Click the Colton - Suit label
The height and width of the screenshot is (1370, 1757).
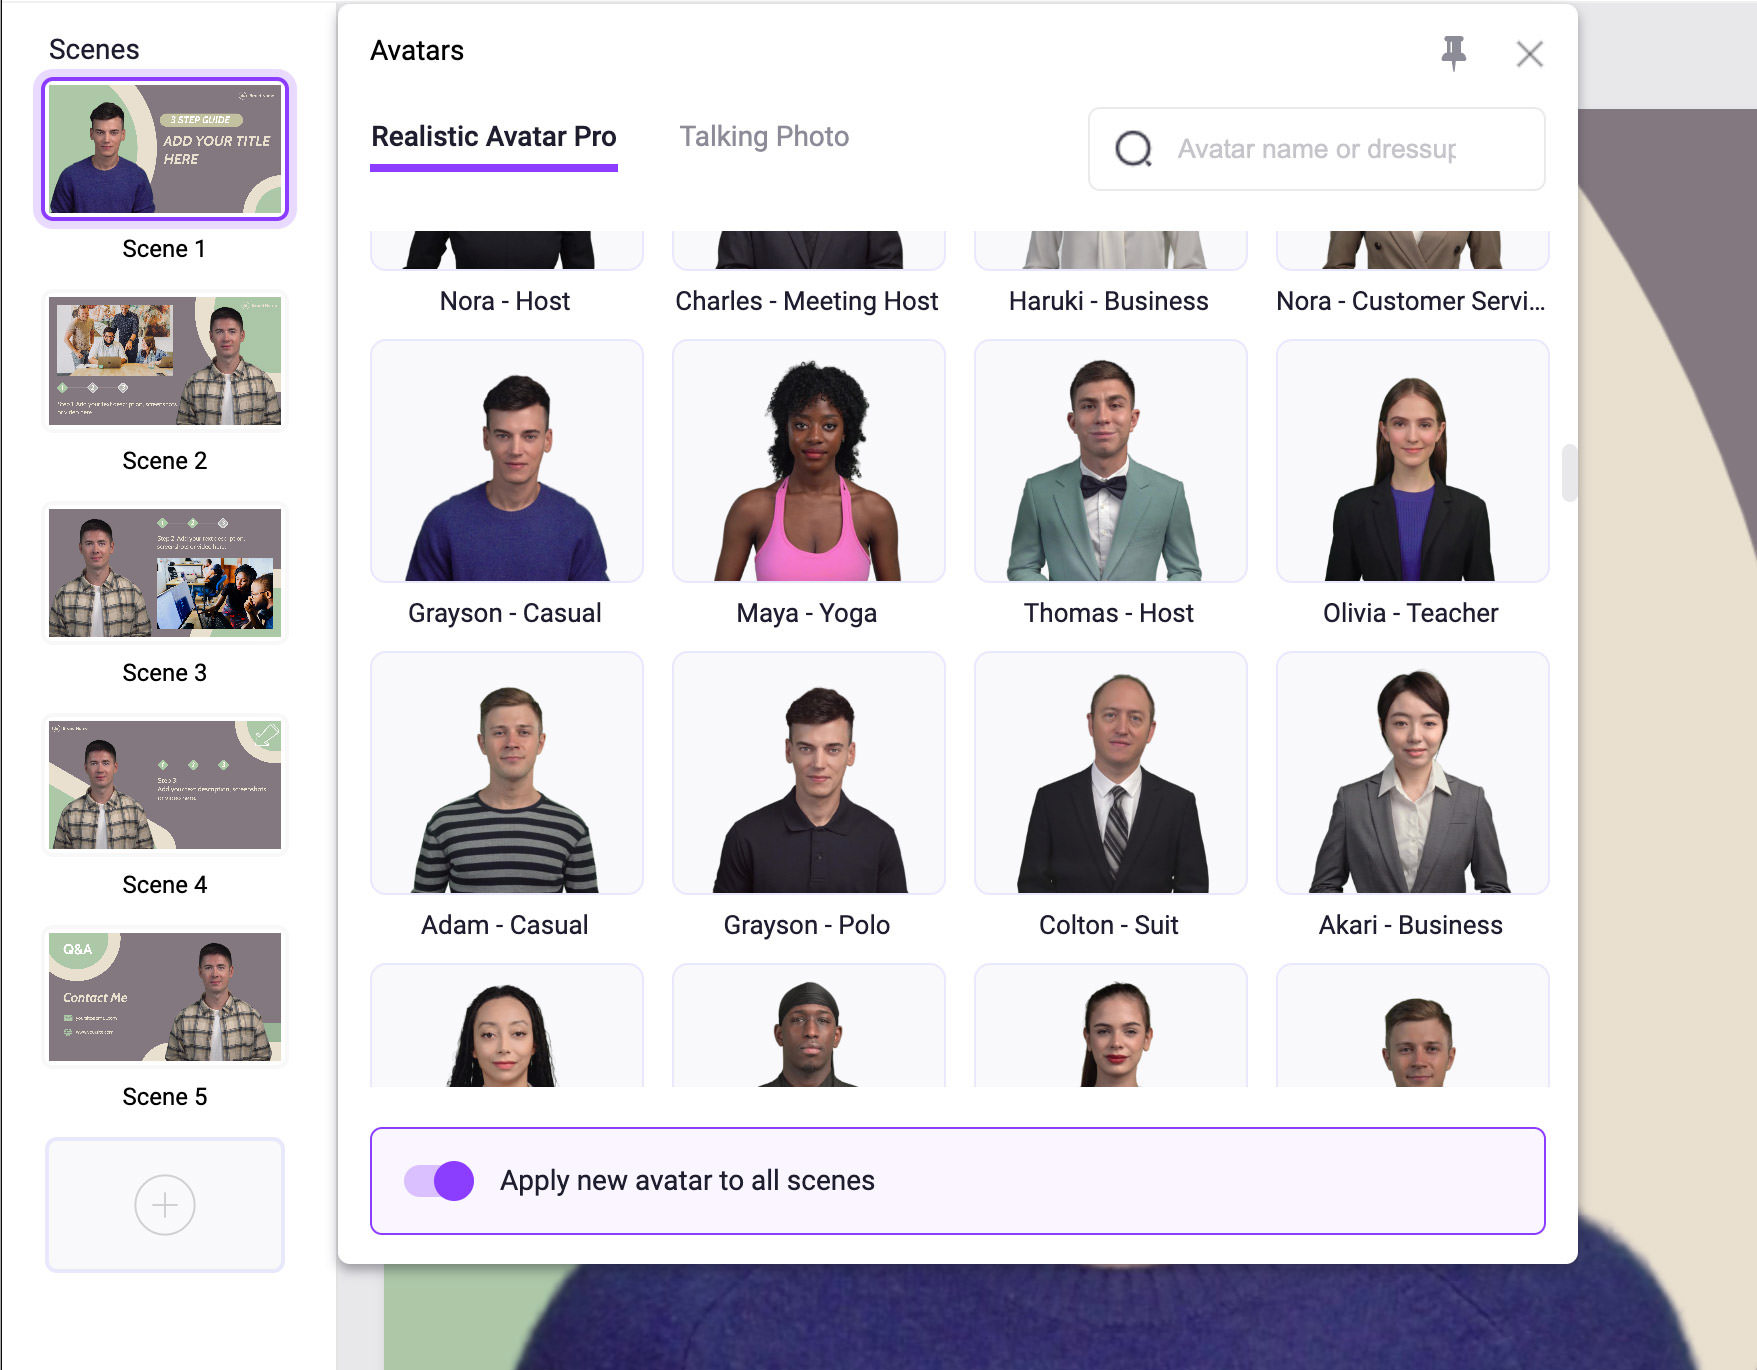(x=1109, y=925)
